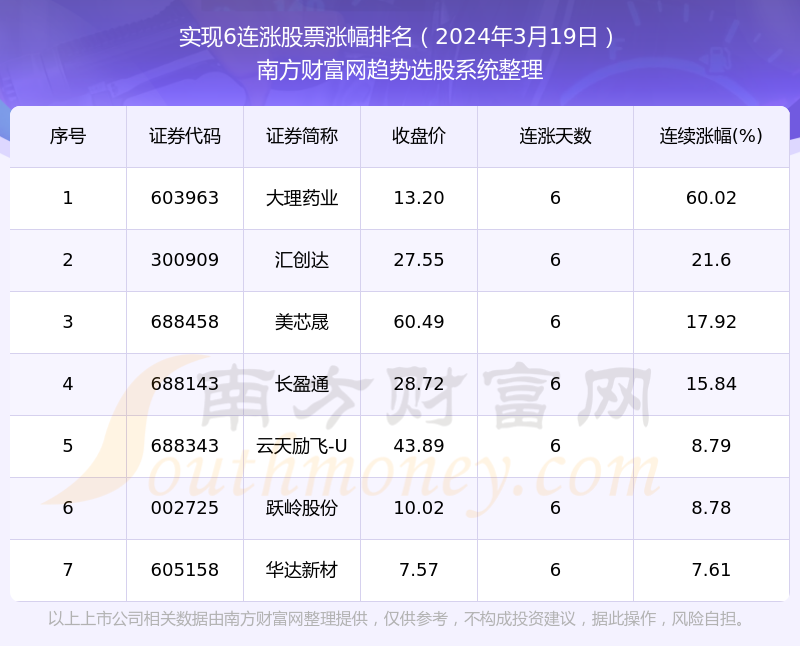The width and height of the screenshot is (800, 646).
Task: Click rank number 2 in 序号 column
Action: click(68, 260)
